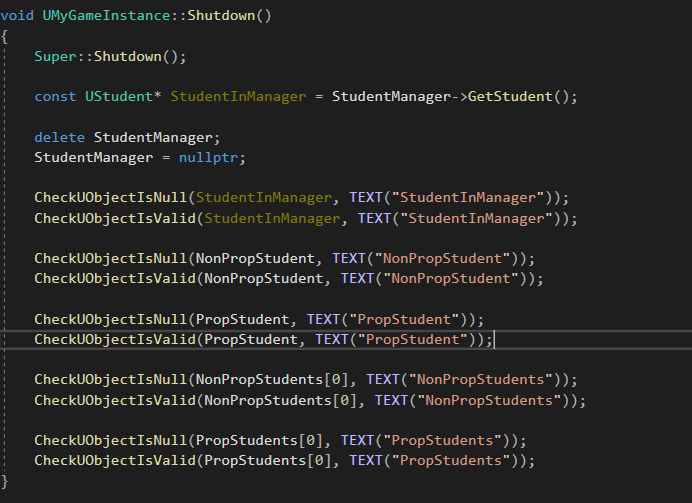Screen dimensions: 692x503
Task: Click the StudentInManager variable declaration
Action: (238, 97)
